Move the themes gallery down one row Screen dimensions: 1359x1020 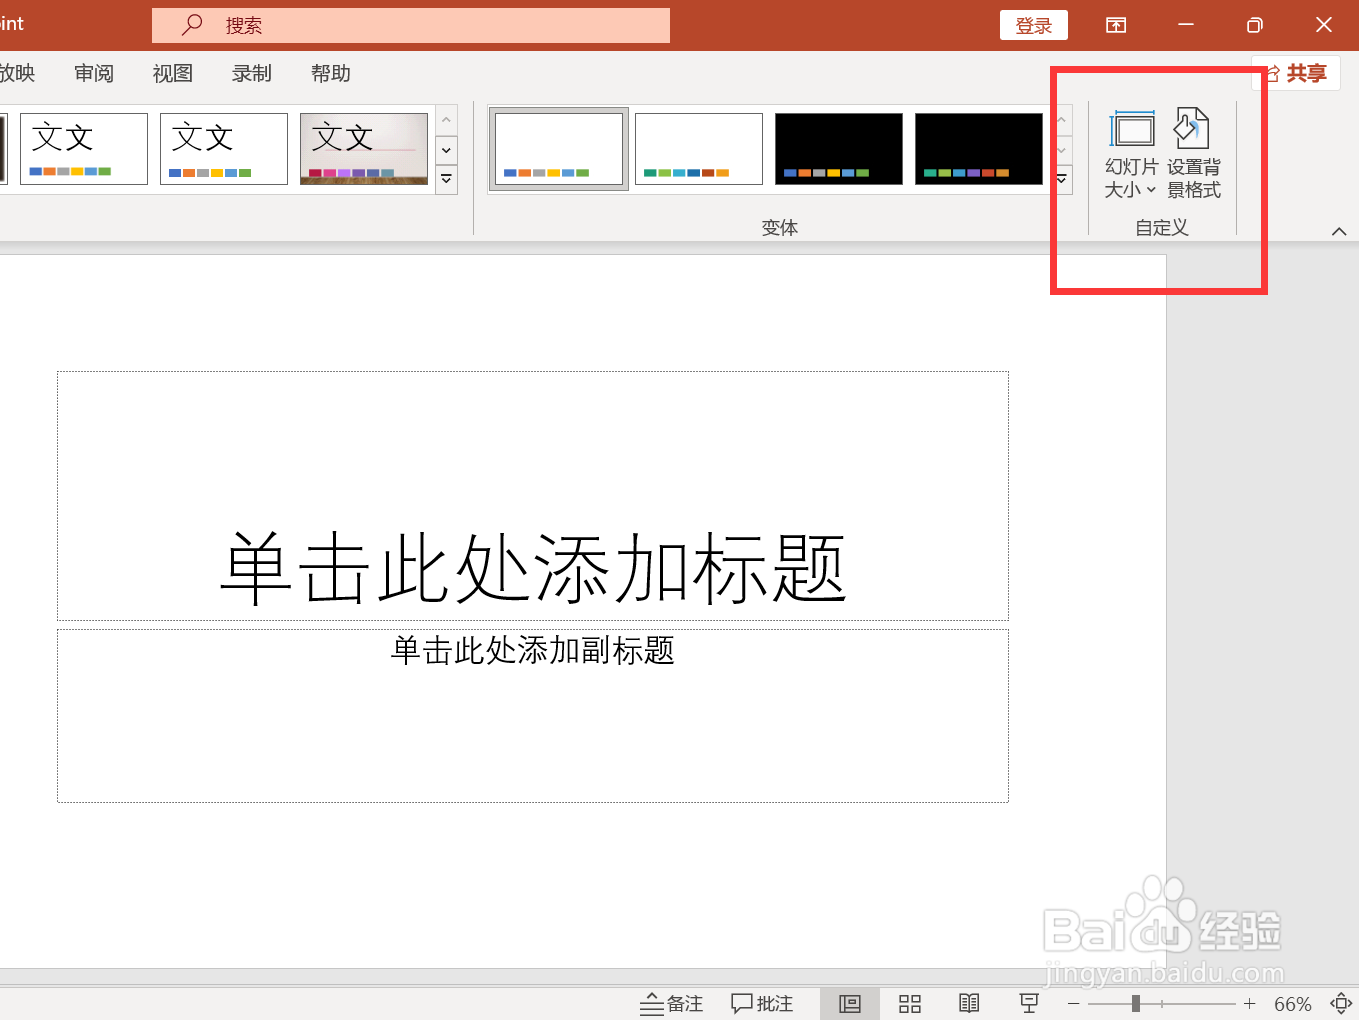447,150
